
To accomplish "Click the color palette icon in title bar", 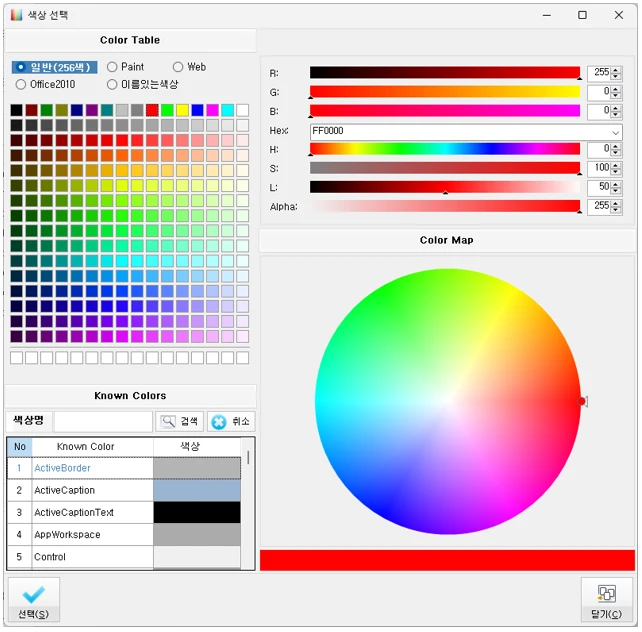I will (16, 15).
